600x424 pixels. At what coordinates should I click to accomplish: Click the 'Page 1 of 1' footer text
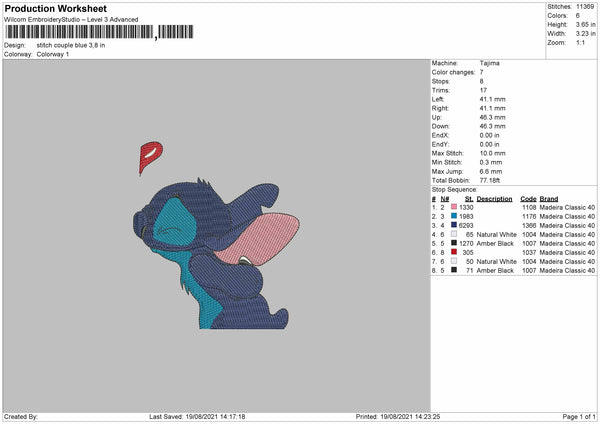(x=579, y=416)
